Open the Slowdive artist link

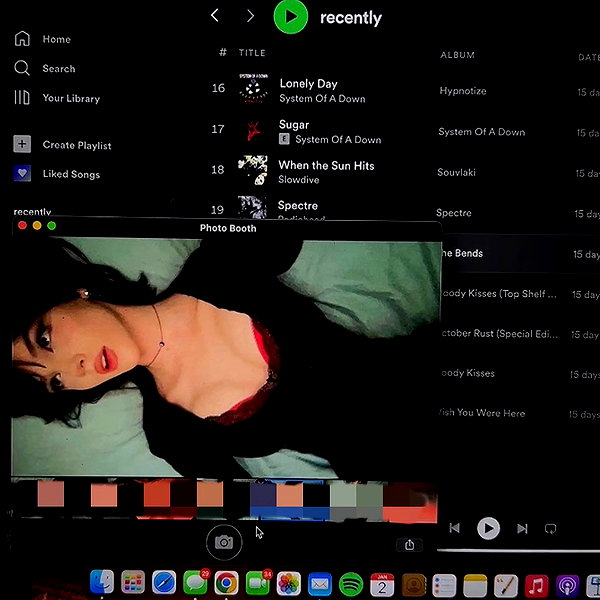point(298,179)
